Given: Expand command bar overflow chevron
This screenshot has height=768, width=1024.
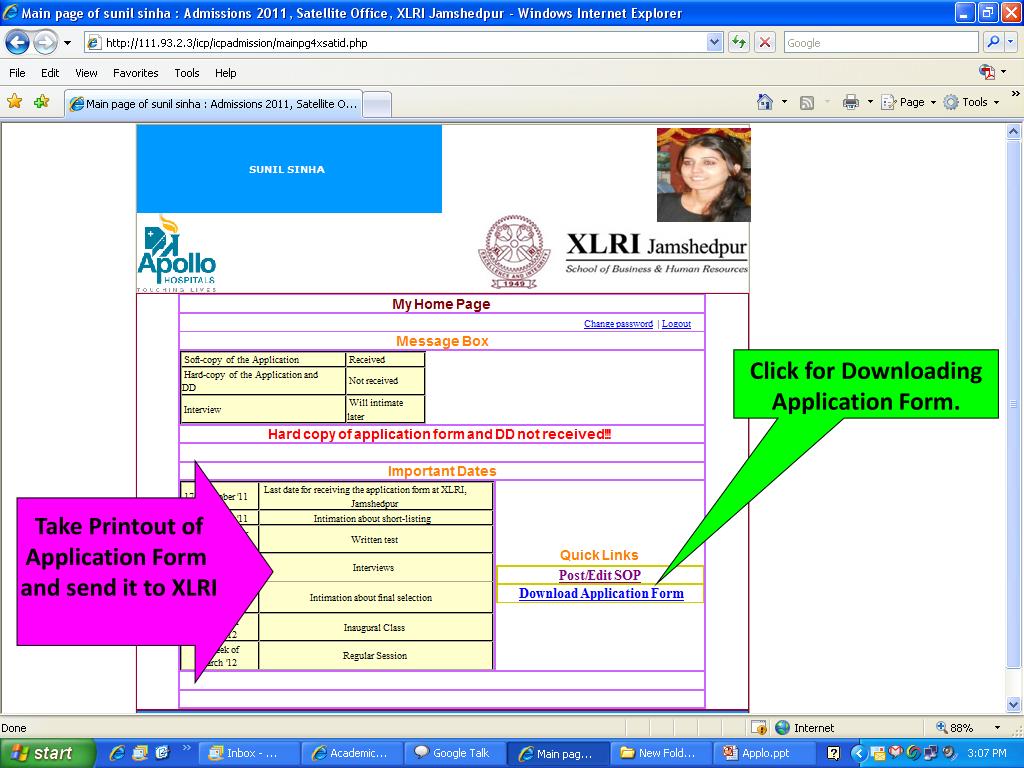Looking at the screenshot, I should click(x=1015, y=95).
